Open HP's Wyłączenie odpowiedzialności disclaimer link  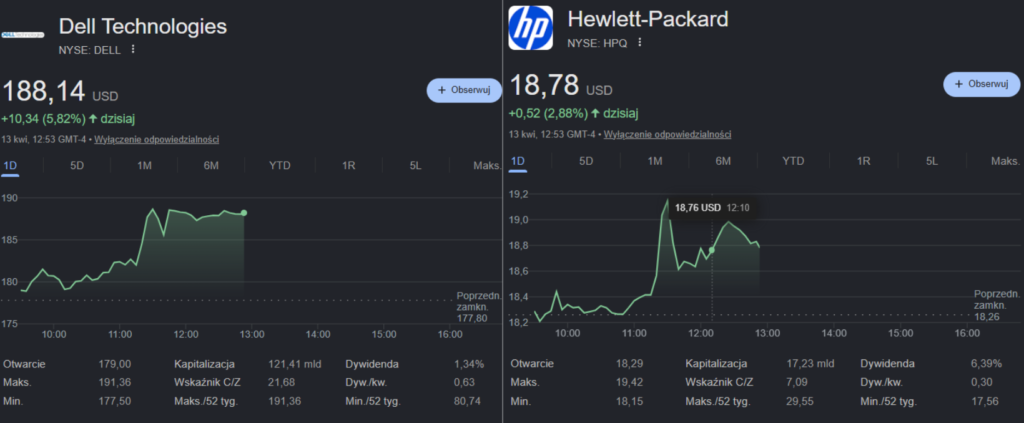click(x=667, y=134)
